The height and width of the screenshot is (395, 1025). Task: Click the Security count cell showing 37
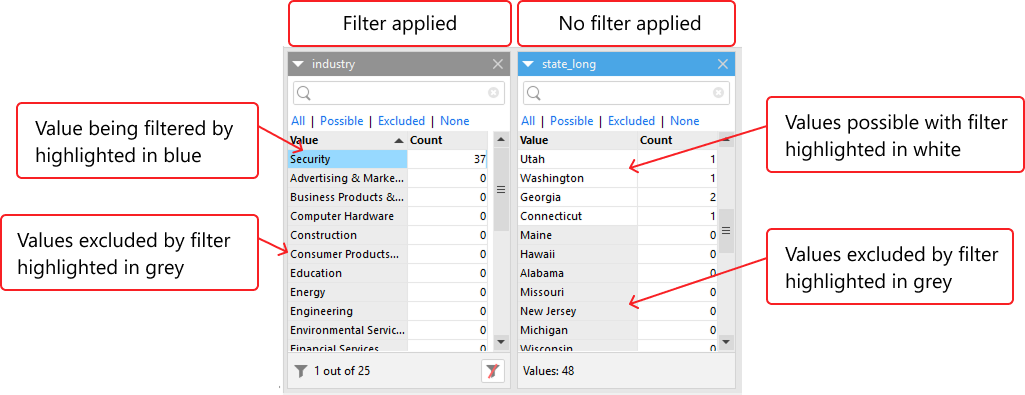pyautogui.click(x=448, y=159)
